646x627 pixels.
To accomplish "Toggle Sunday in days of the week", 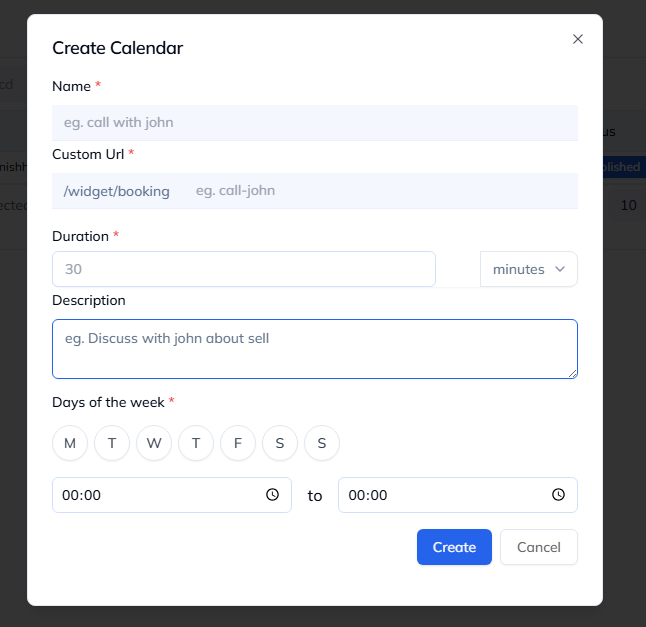I will coord(322,443).
